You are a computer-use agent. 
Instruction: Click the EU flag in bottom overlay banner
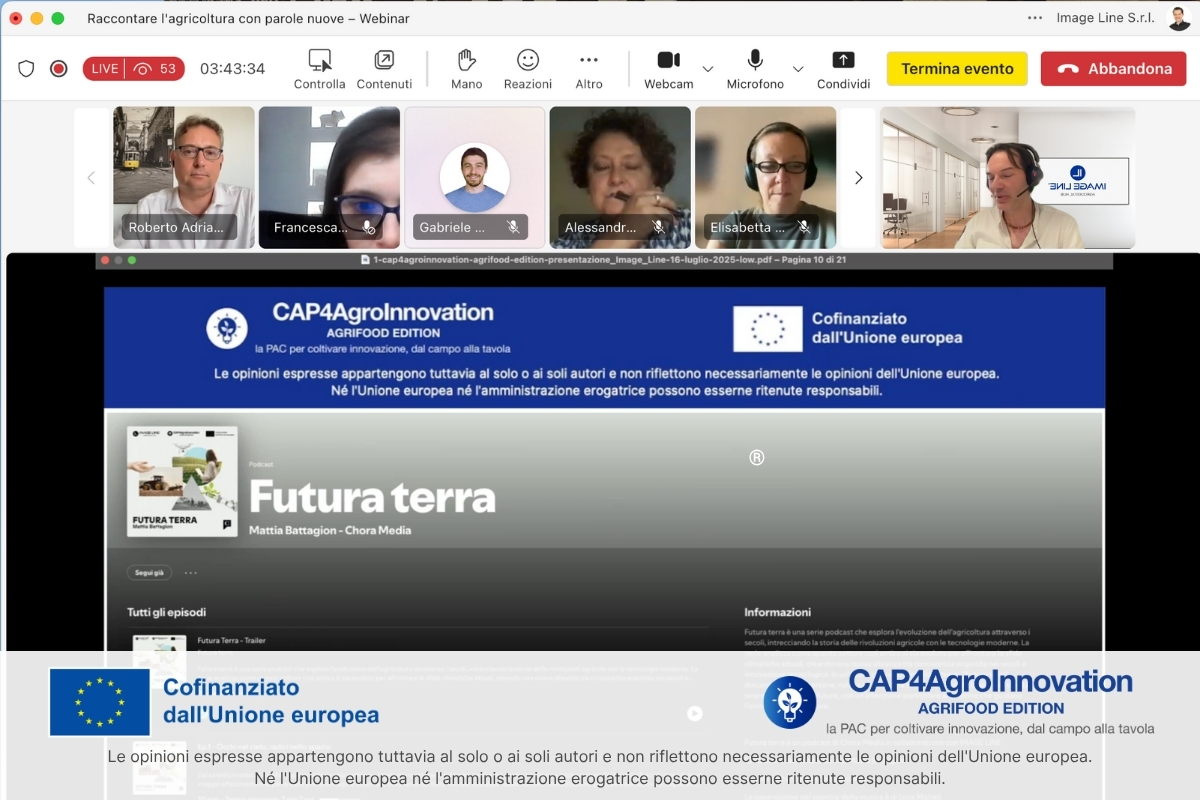(99, 702)
